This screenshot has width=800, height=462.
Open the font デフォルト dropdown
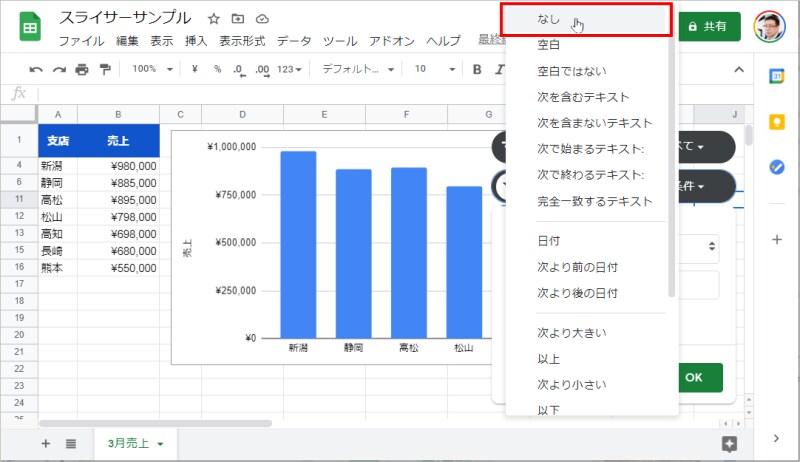(358, 69)
